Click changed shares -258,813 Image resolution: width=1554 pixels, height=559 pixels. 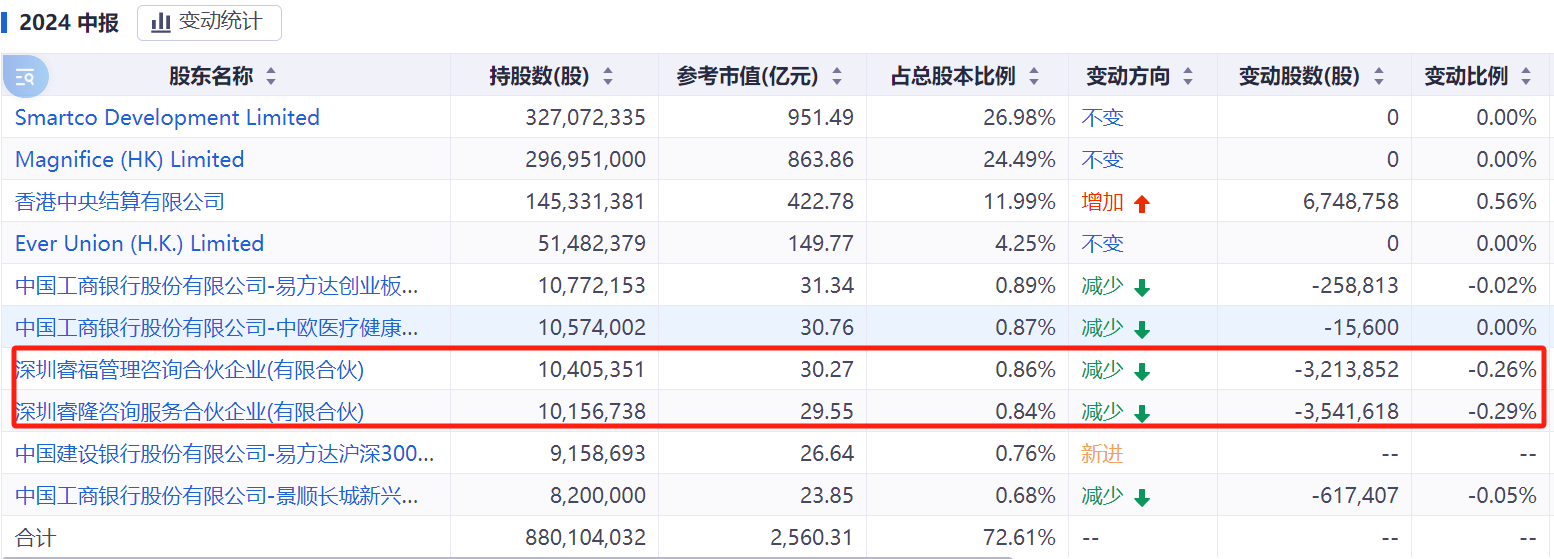click(x=1355, y=285)
